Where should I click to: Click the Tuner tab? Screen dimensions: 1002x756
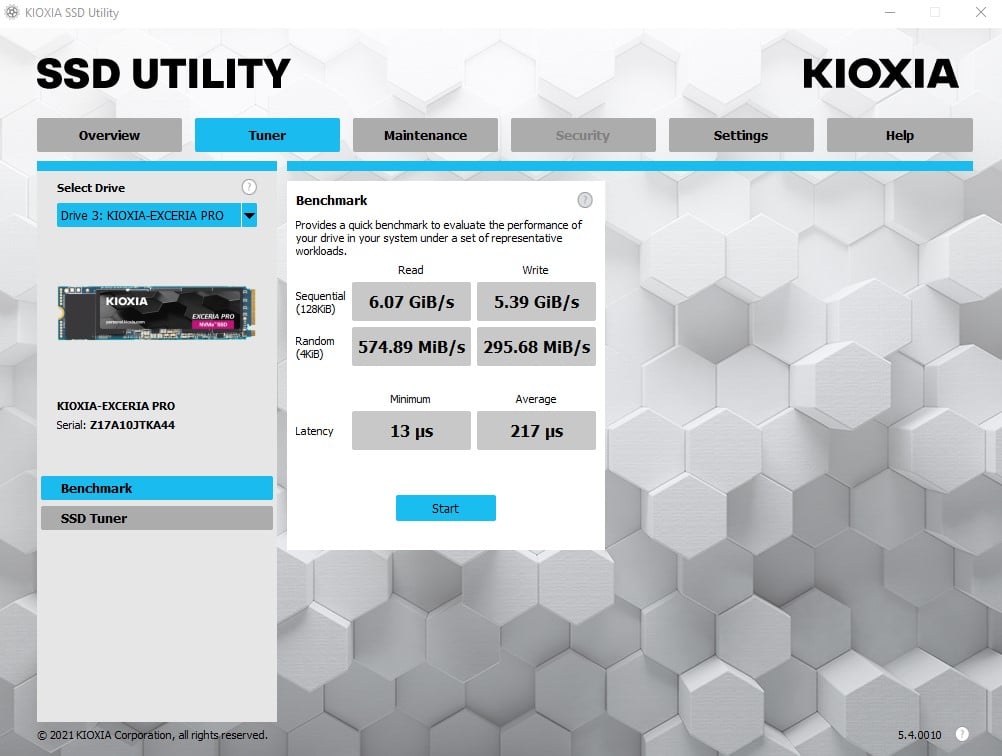click(x=267, y=135)
